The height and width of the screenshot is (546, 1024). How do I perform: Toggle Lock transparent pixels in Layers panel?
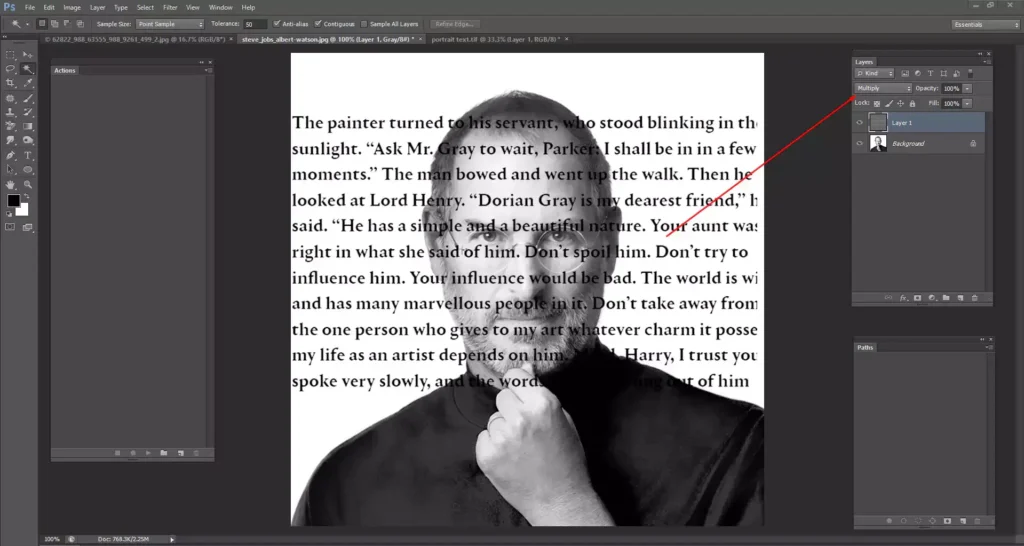pos(876,104)
